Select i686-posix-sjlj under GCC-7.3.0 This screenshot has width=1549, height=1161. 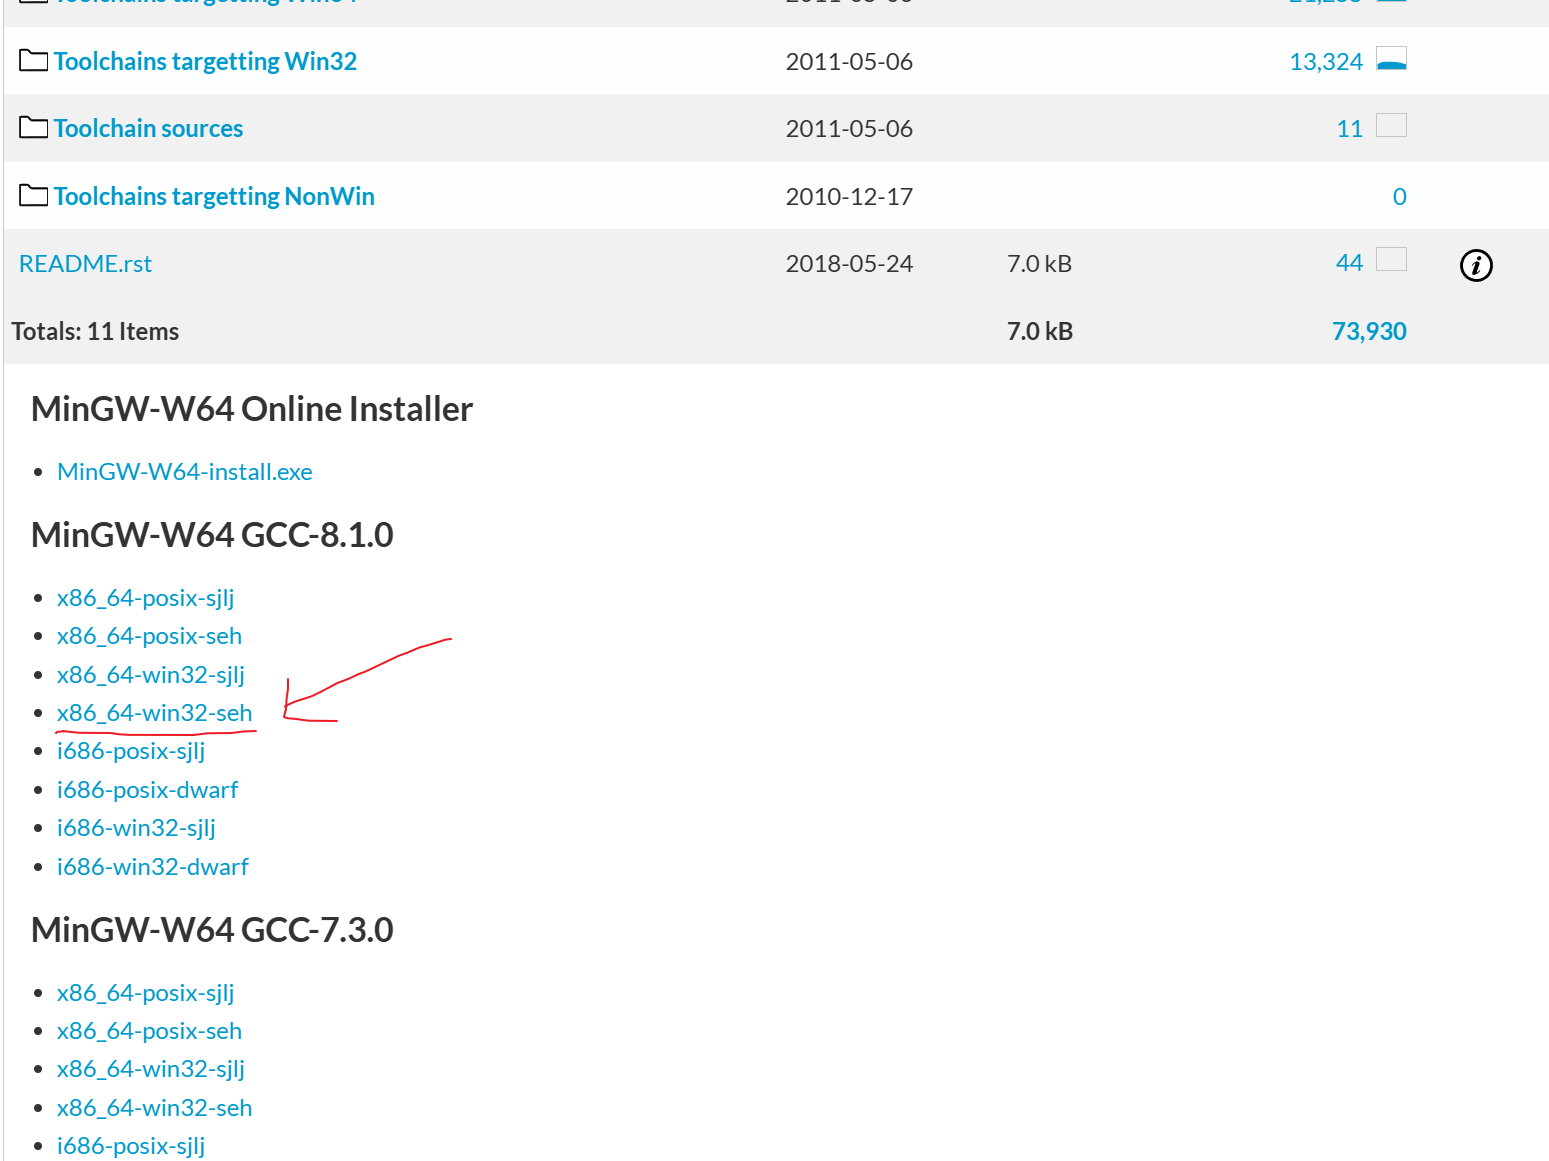[x=131, y=1146]
